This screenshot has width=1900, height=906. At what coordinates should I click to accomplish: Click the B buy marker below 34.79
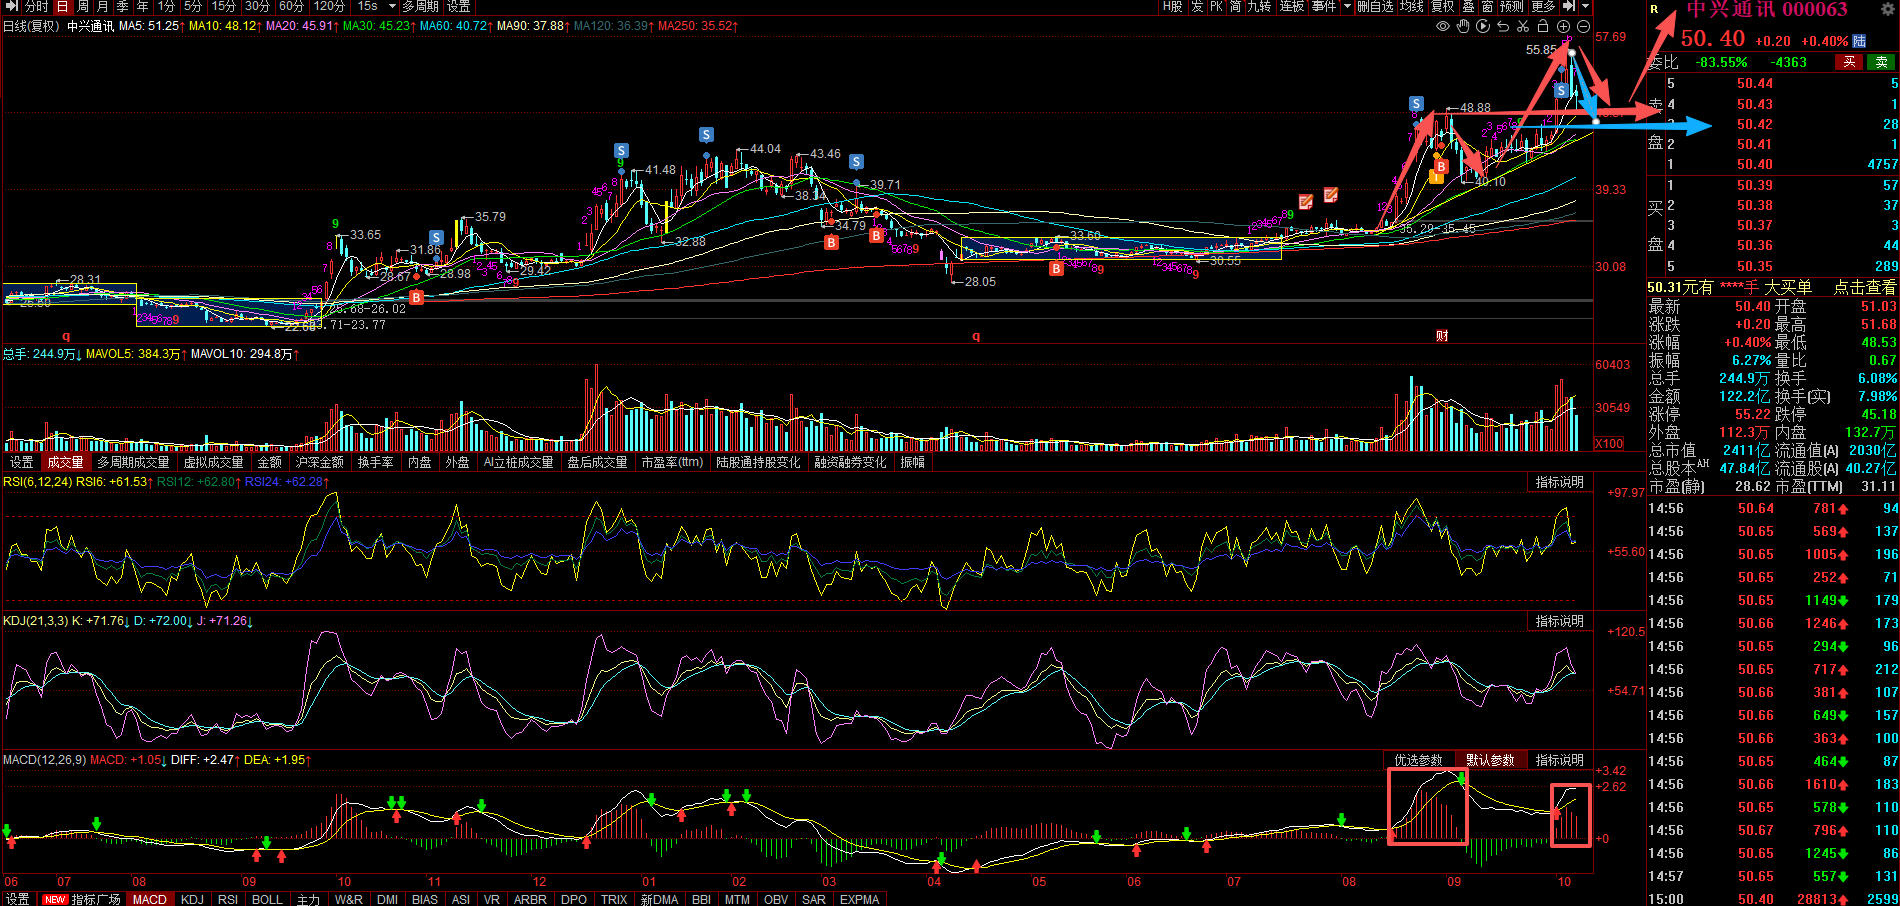831,242
